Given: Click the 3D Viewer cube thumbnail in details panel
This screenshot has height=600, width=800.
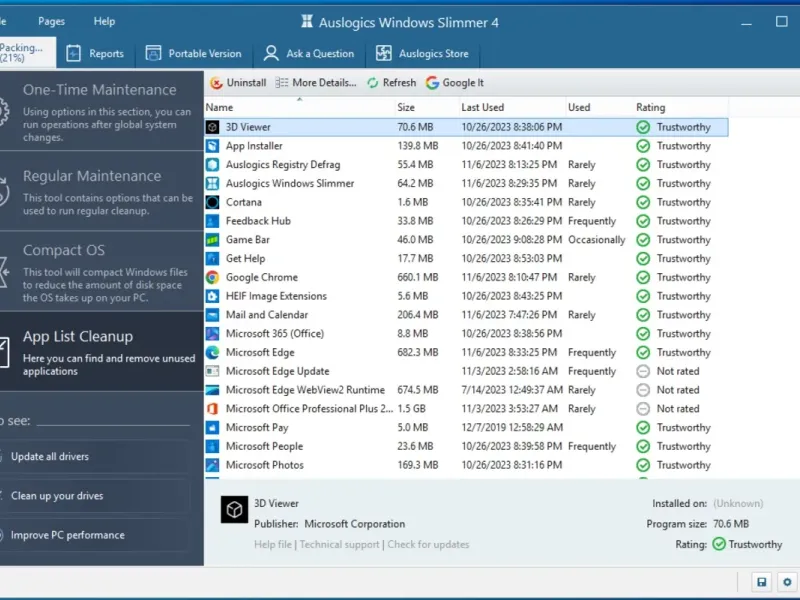Looking at the screenshot, I should (x=234, y=509).
